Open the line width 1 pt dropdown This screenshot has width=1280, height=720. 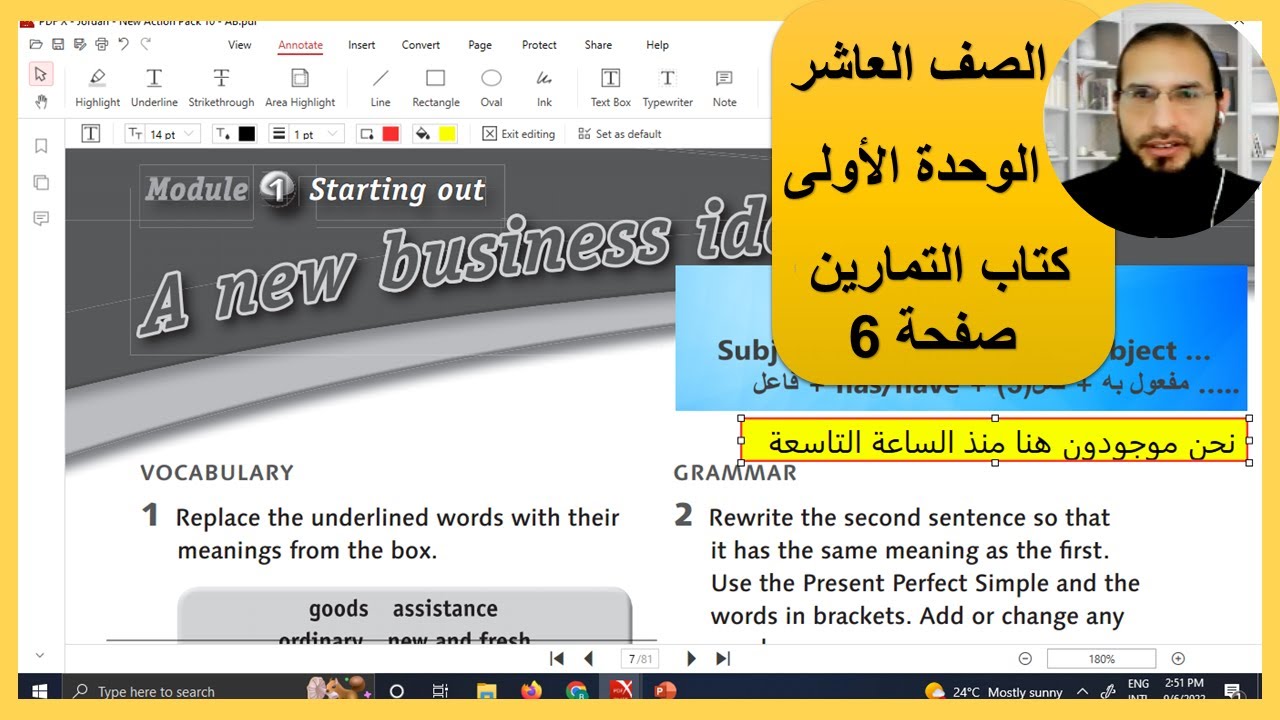307,134
